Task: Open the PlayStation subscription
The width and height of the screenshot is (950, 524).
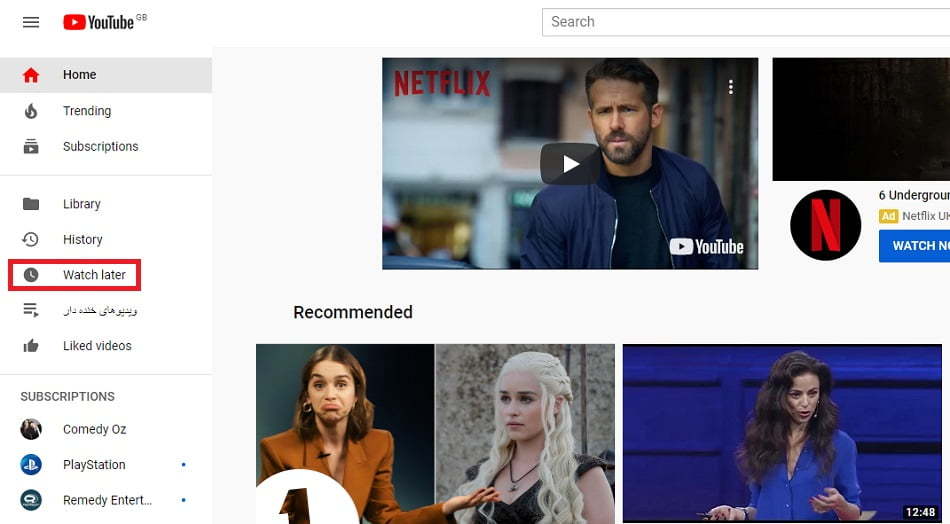Action: click(106, 465)
